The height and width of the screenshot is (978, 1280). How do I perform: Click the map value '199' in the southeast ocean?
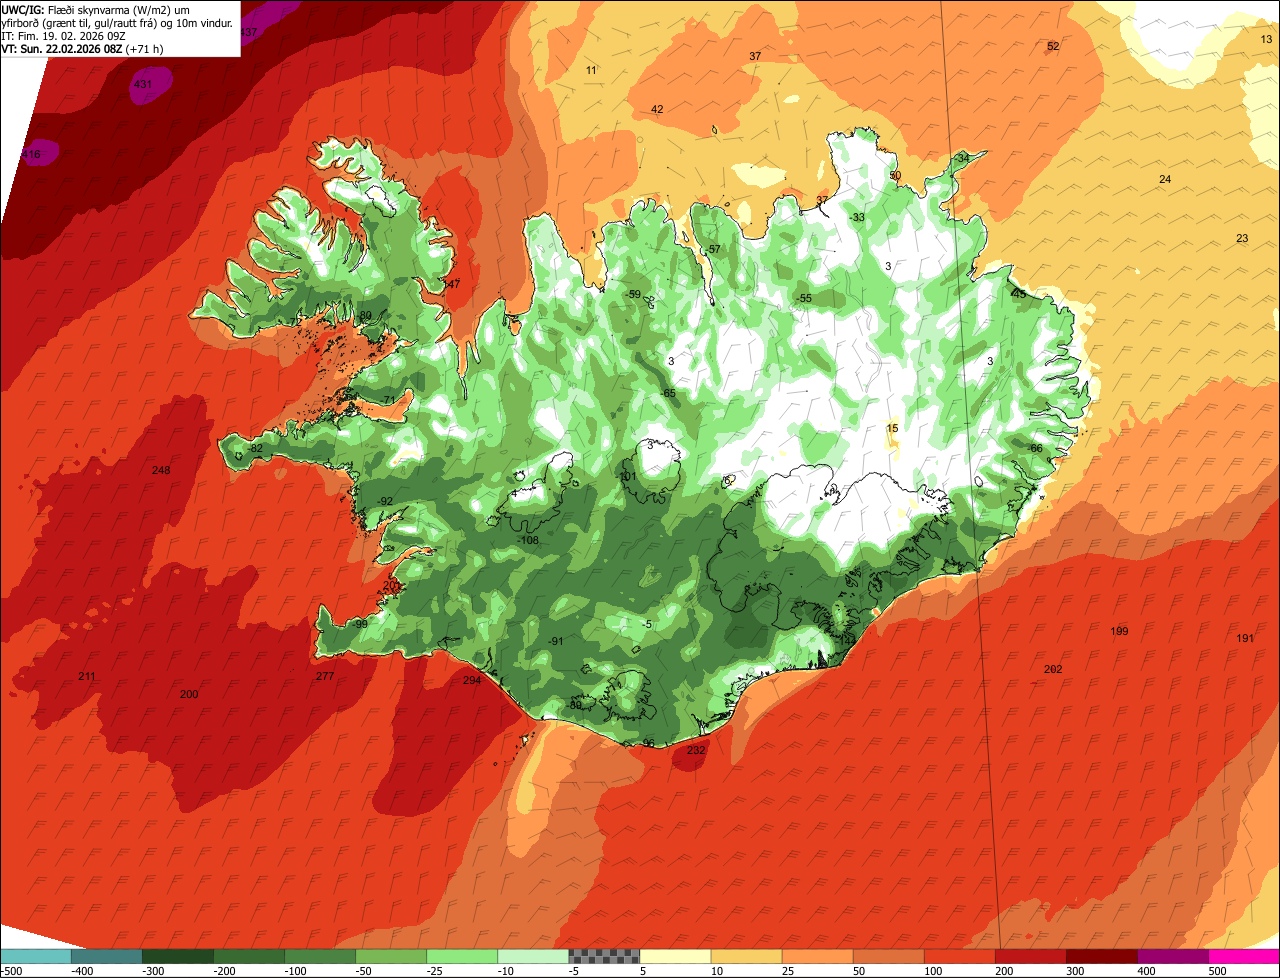click(x=1120, y=631)
